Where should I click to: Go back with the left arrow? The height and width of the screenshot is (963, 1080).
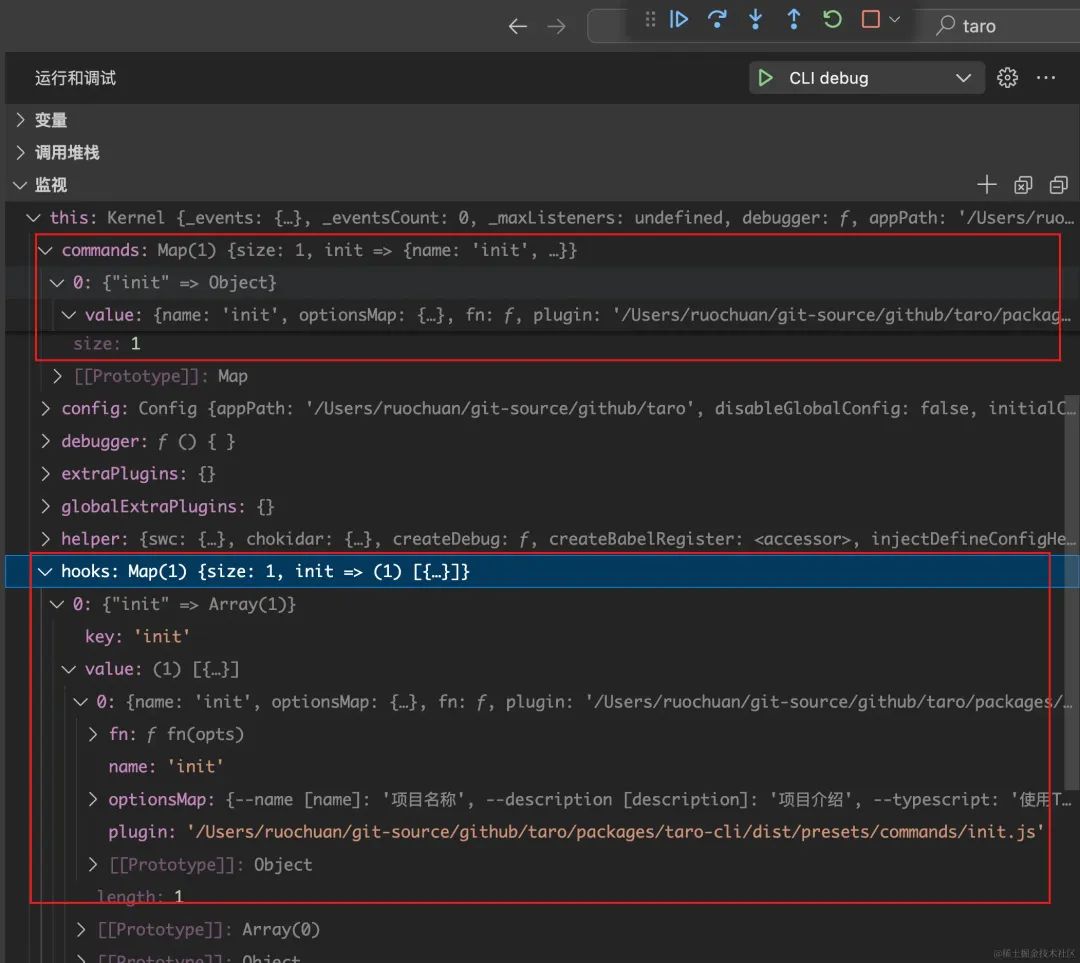point(517,27)
